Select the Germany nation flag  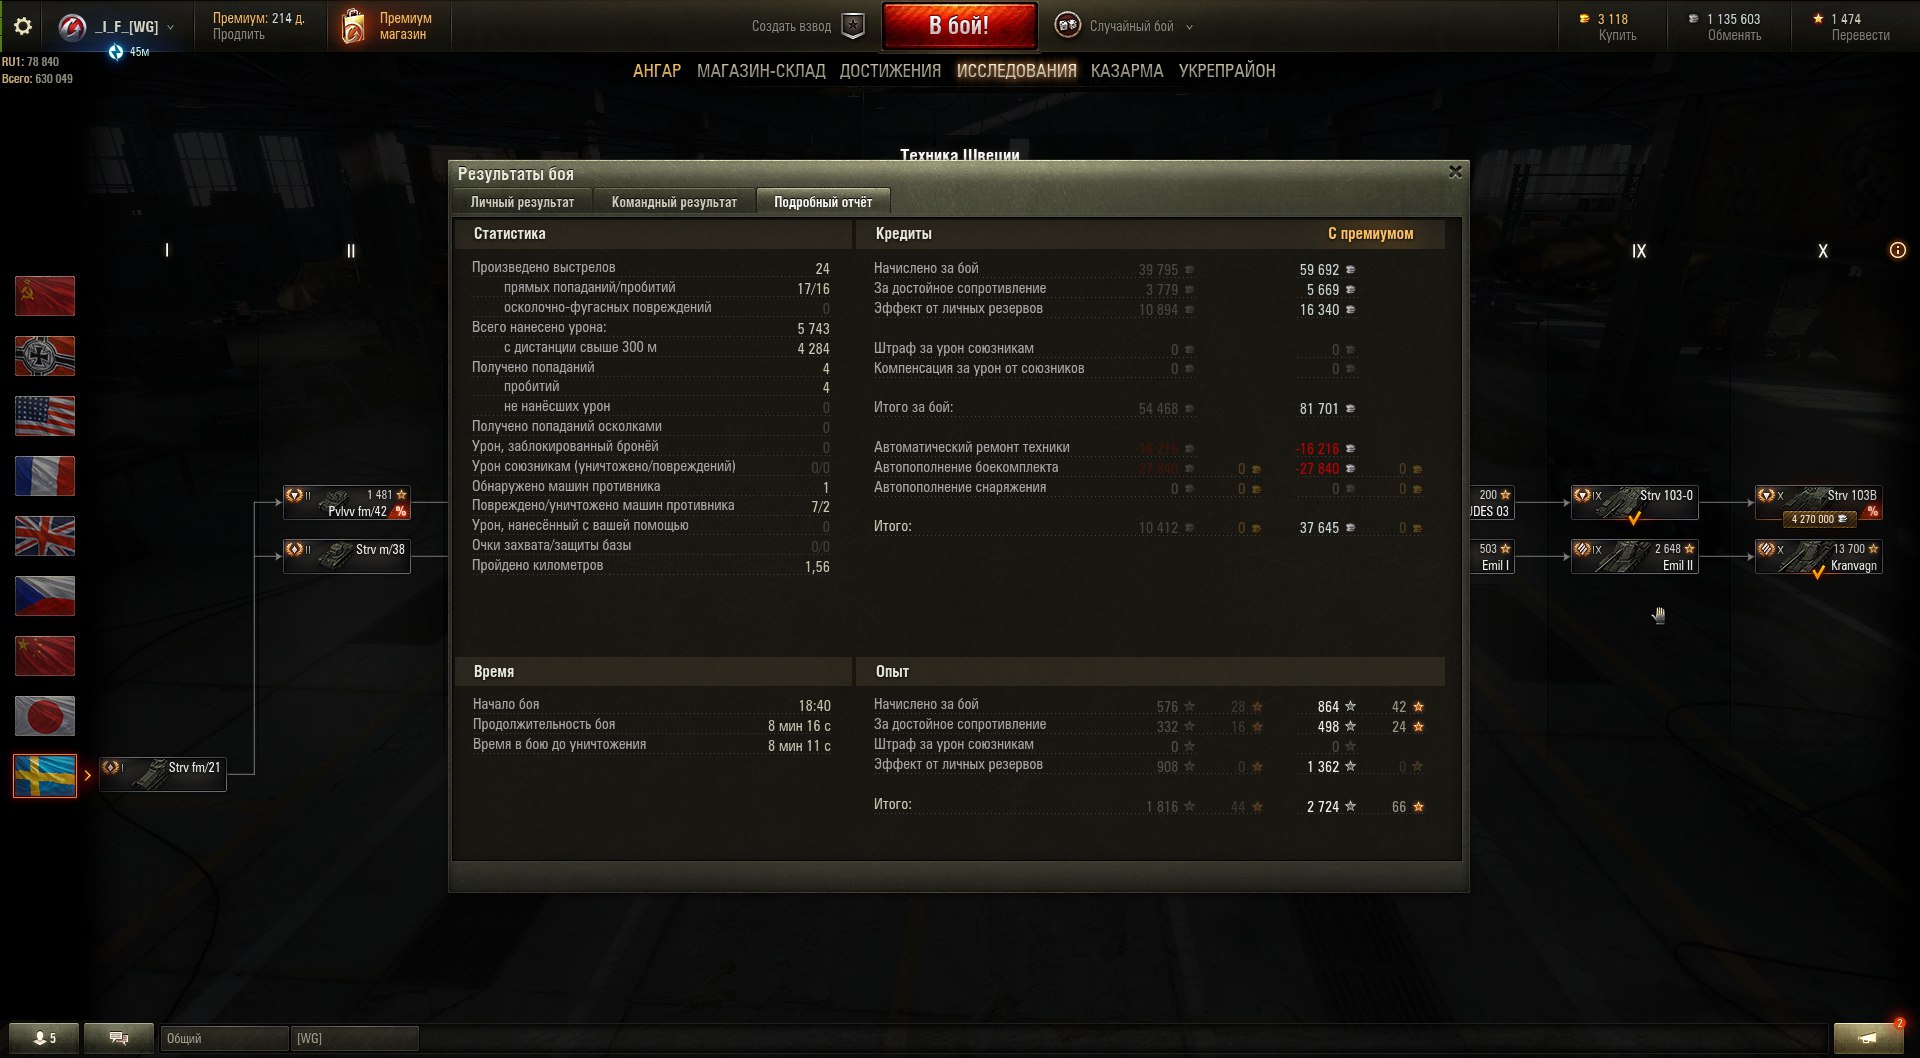(x=45, y=356)
